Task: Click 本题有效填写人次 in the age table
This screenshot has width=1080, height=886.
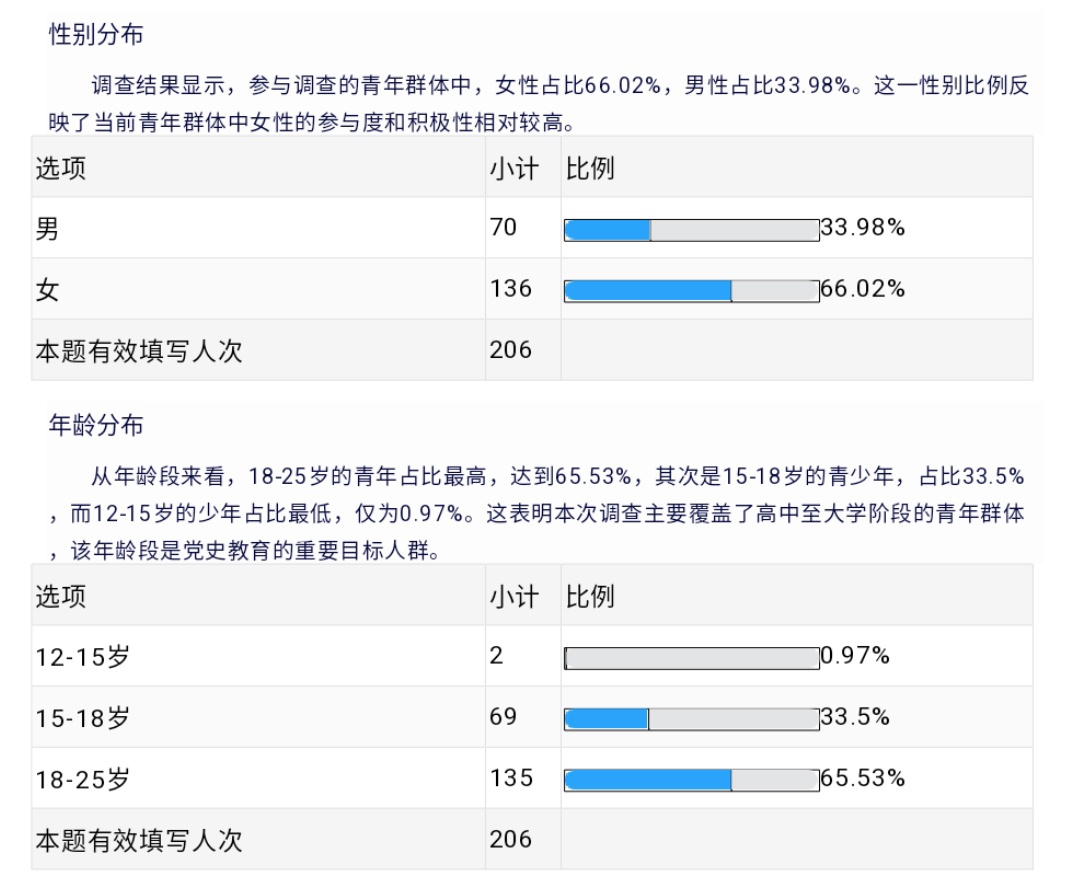Action: [x=139, y=841]
